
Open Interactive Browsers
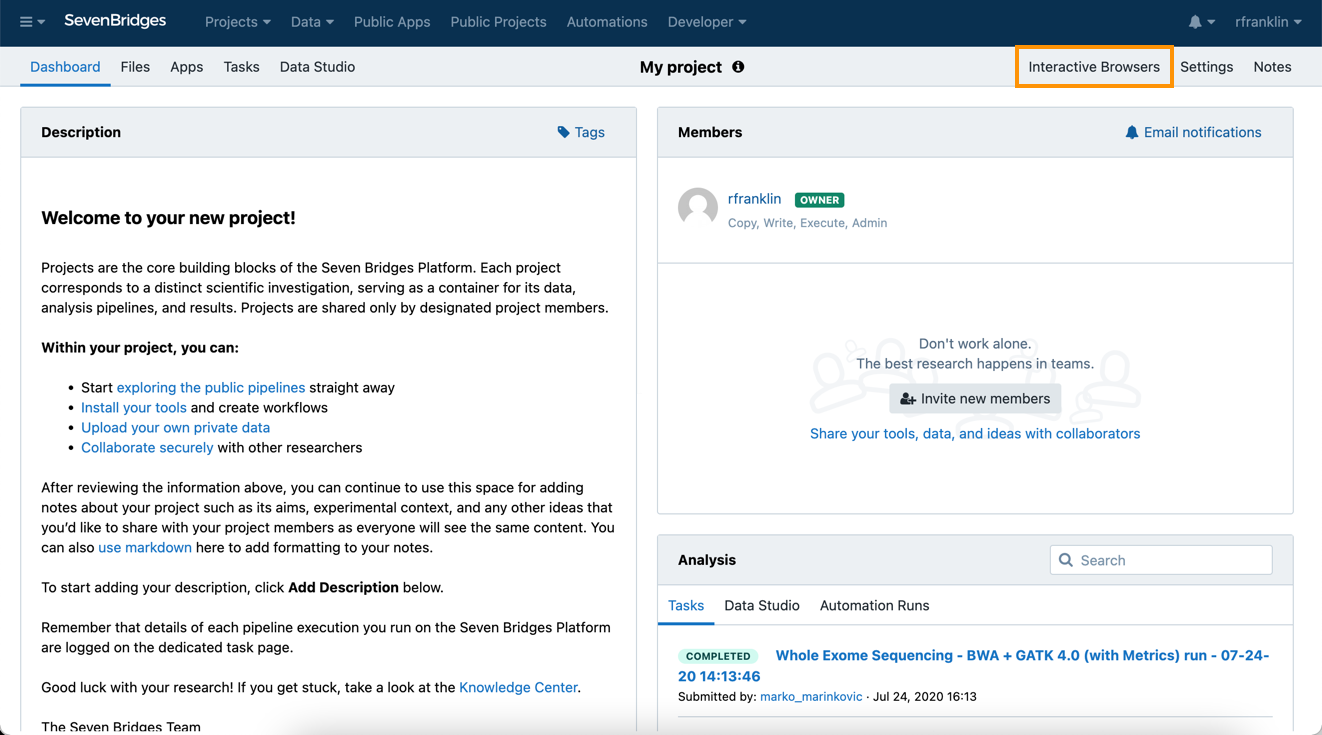click(1094, 67)
